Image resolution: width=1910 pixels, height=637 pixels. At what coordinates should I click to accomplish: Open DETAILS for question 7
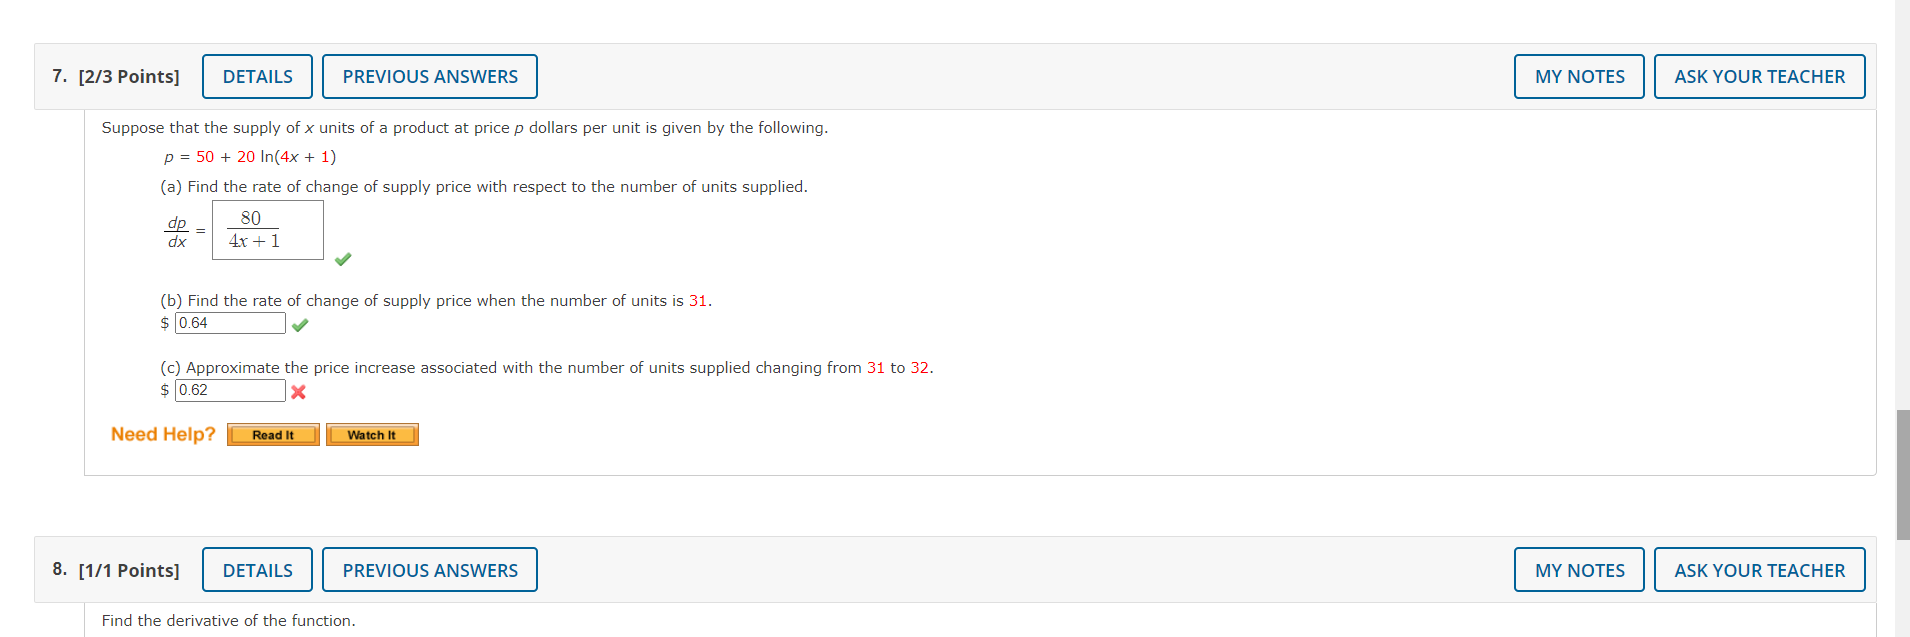[x=257, y=76]
